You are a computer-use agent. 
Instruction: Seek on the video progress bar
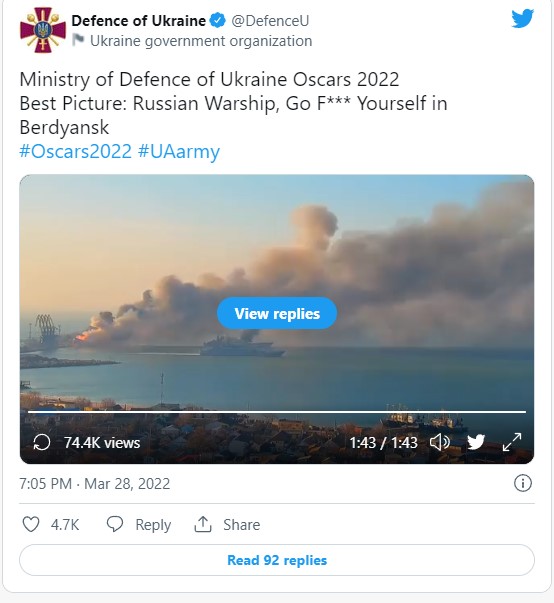pyautogui.click(x=277, y=412)
